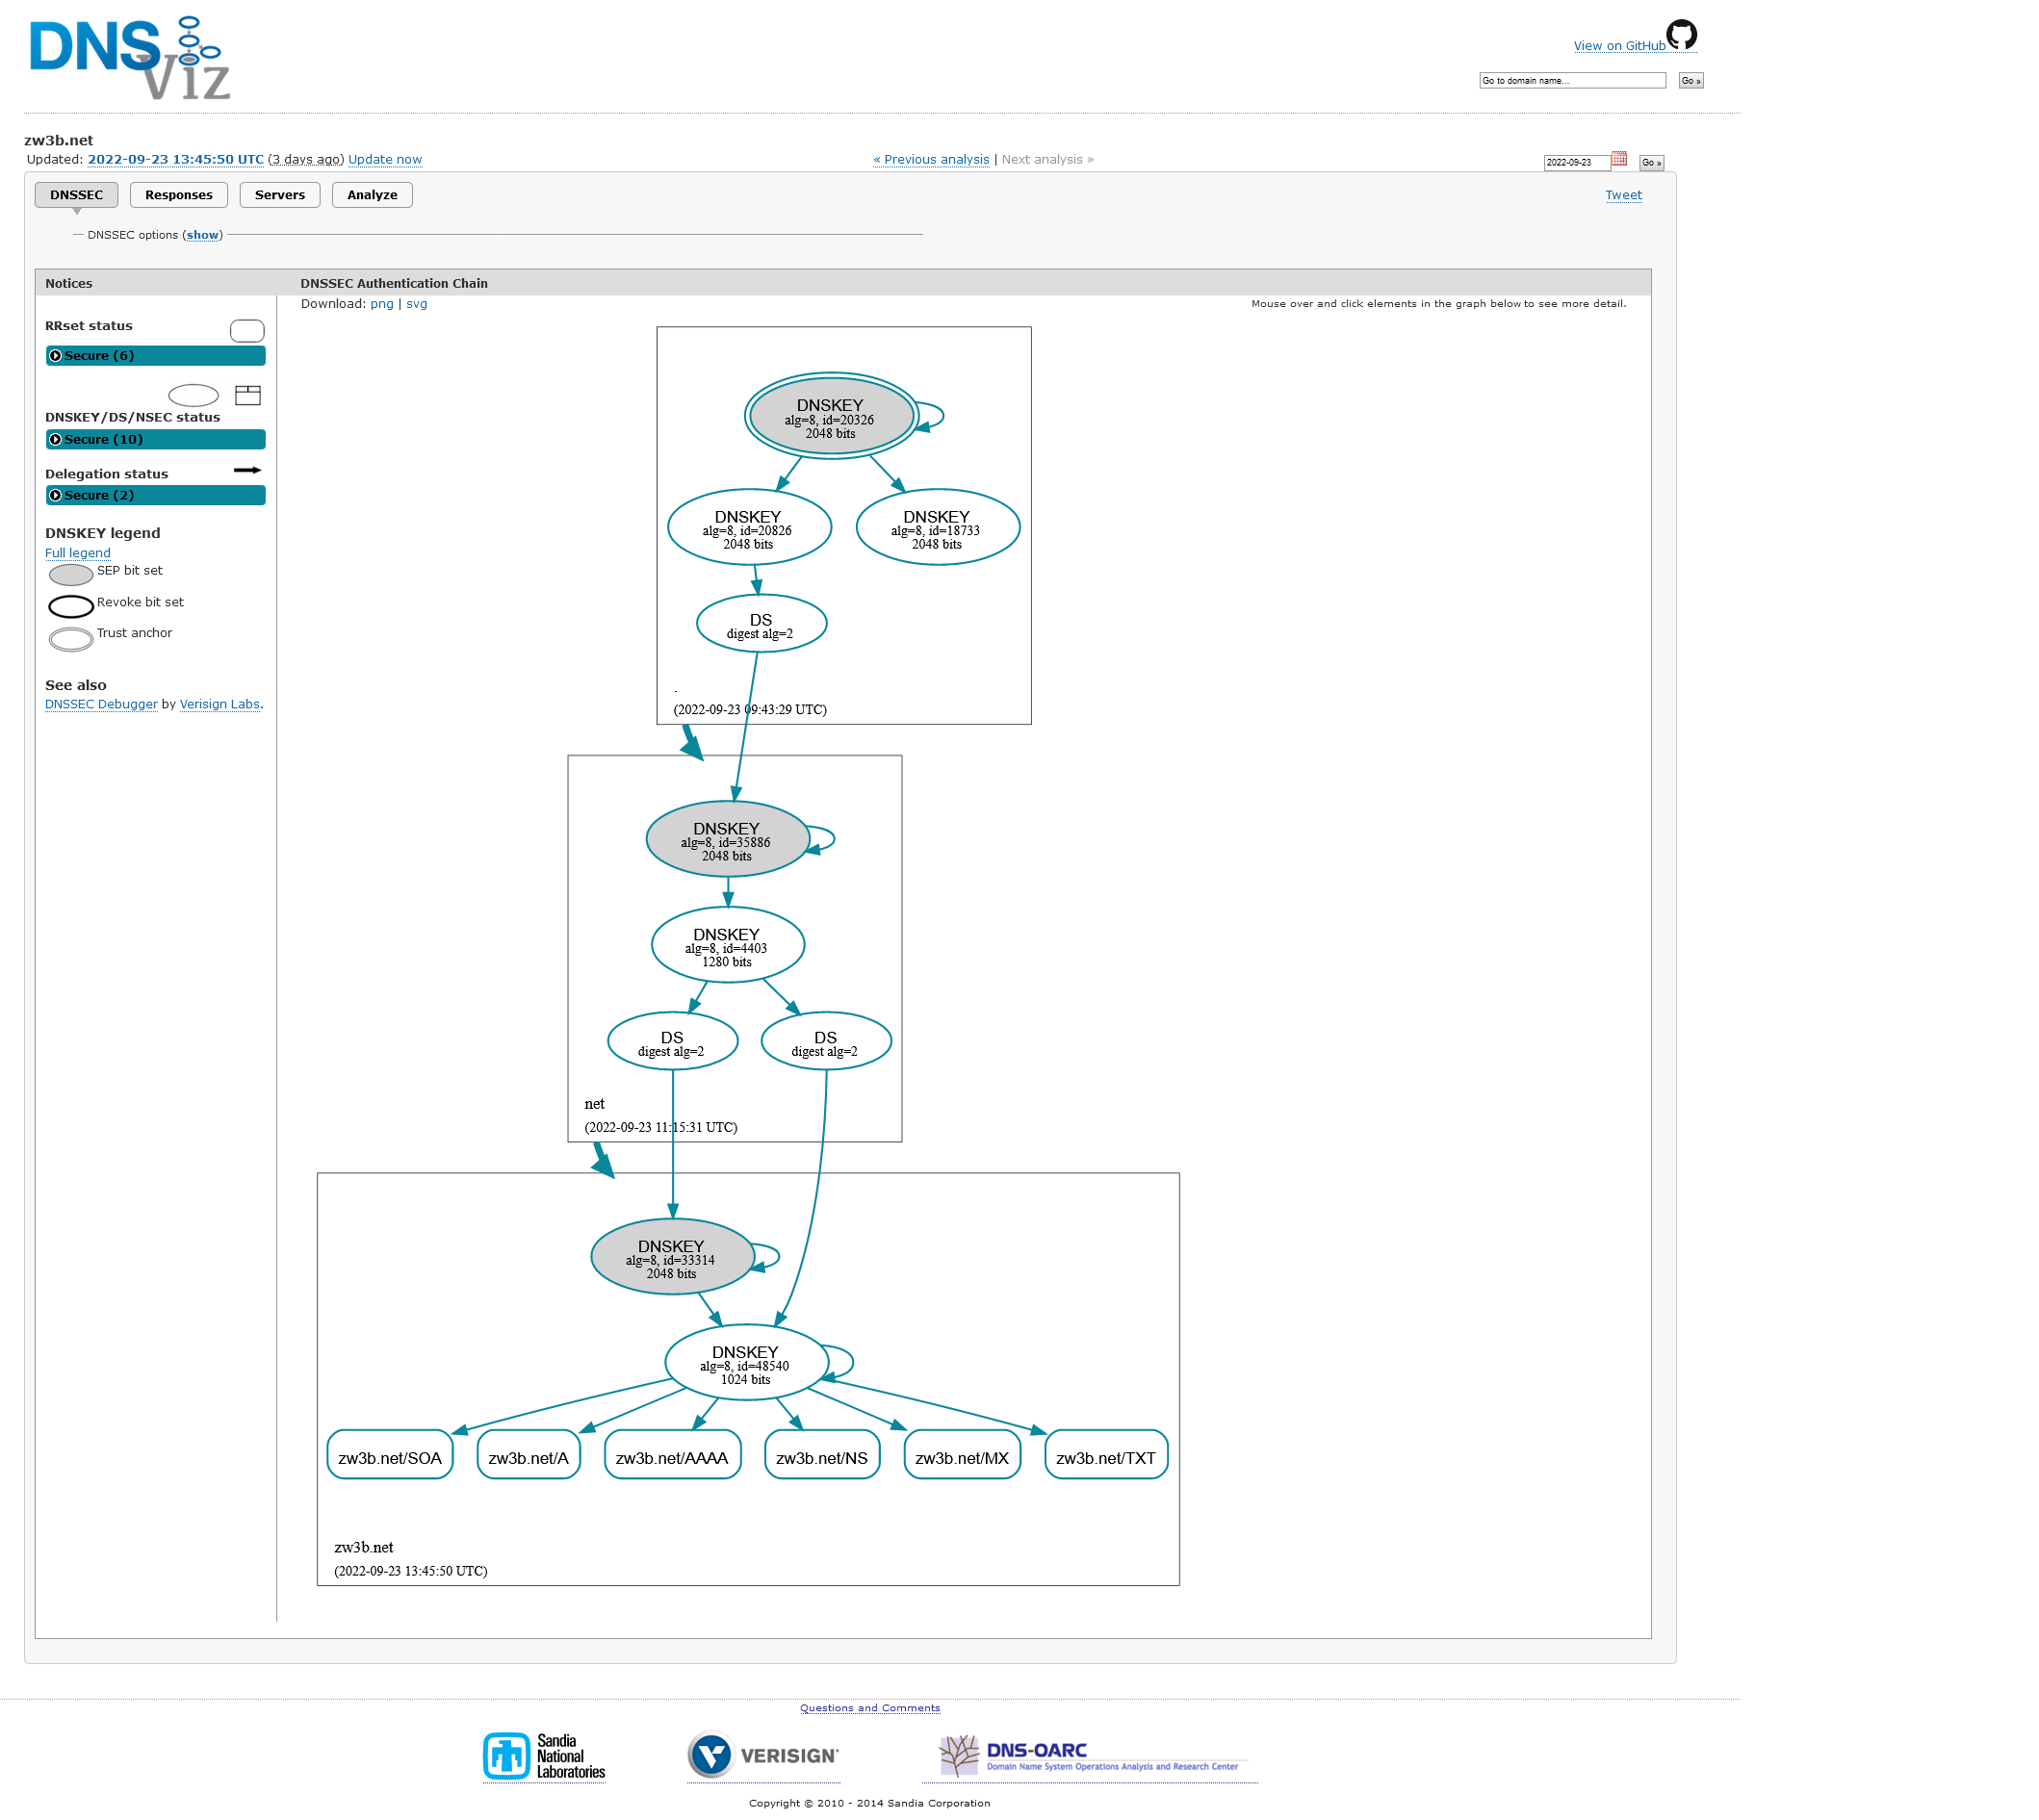Open the Previous analysis link
This screenshot has width=2039, height=1820.
(932, 160)
